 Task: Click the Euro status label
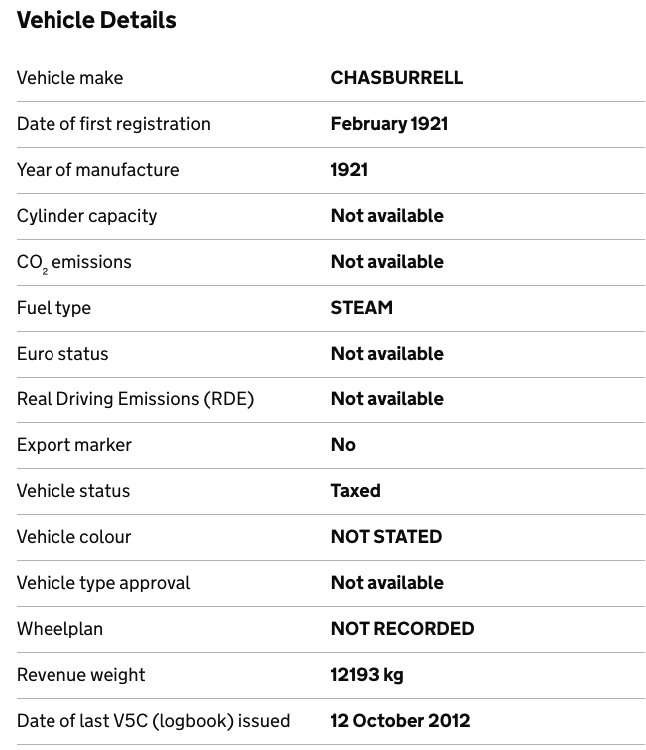click(x=63, y=354)
